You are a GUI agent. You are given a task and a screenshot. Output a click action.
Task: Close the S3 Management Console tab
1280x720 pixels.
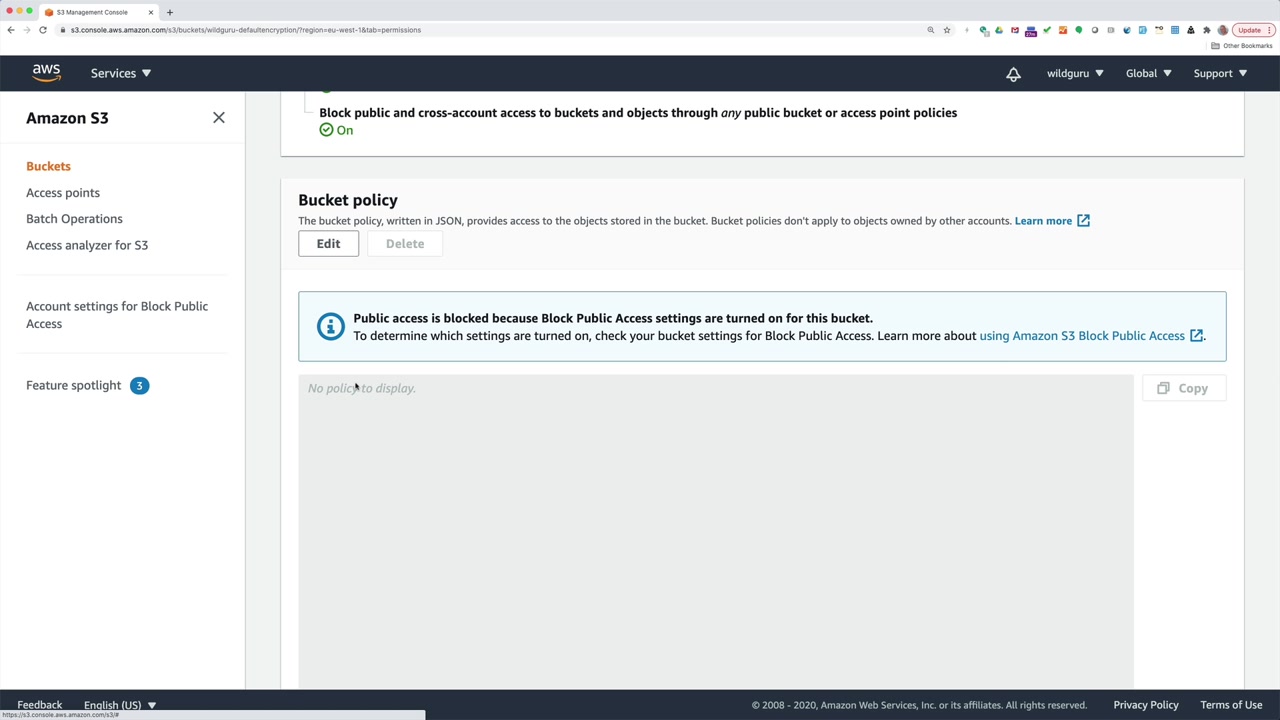151,12
